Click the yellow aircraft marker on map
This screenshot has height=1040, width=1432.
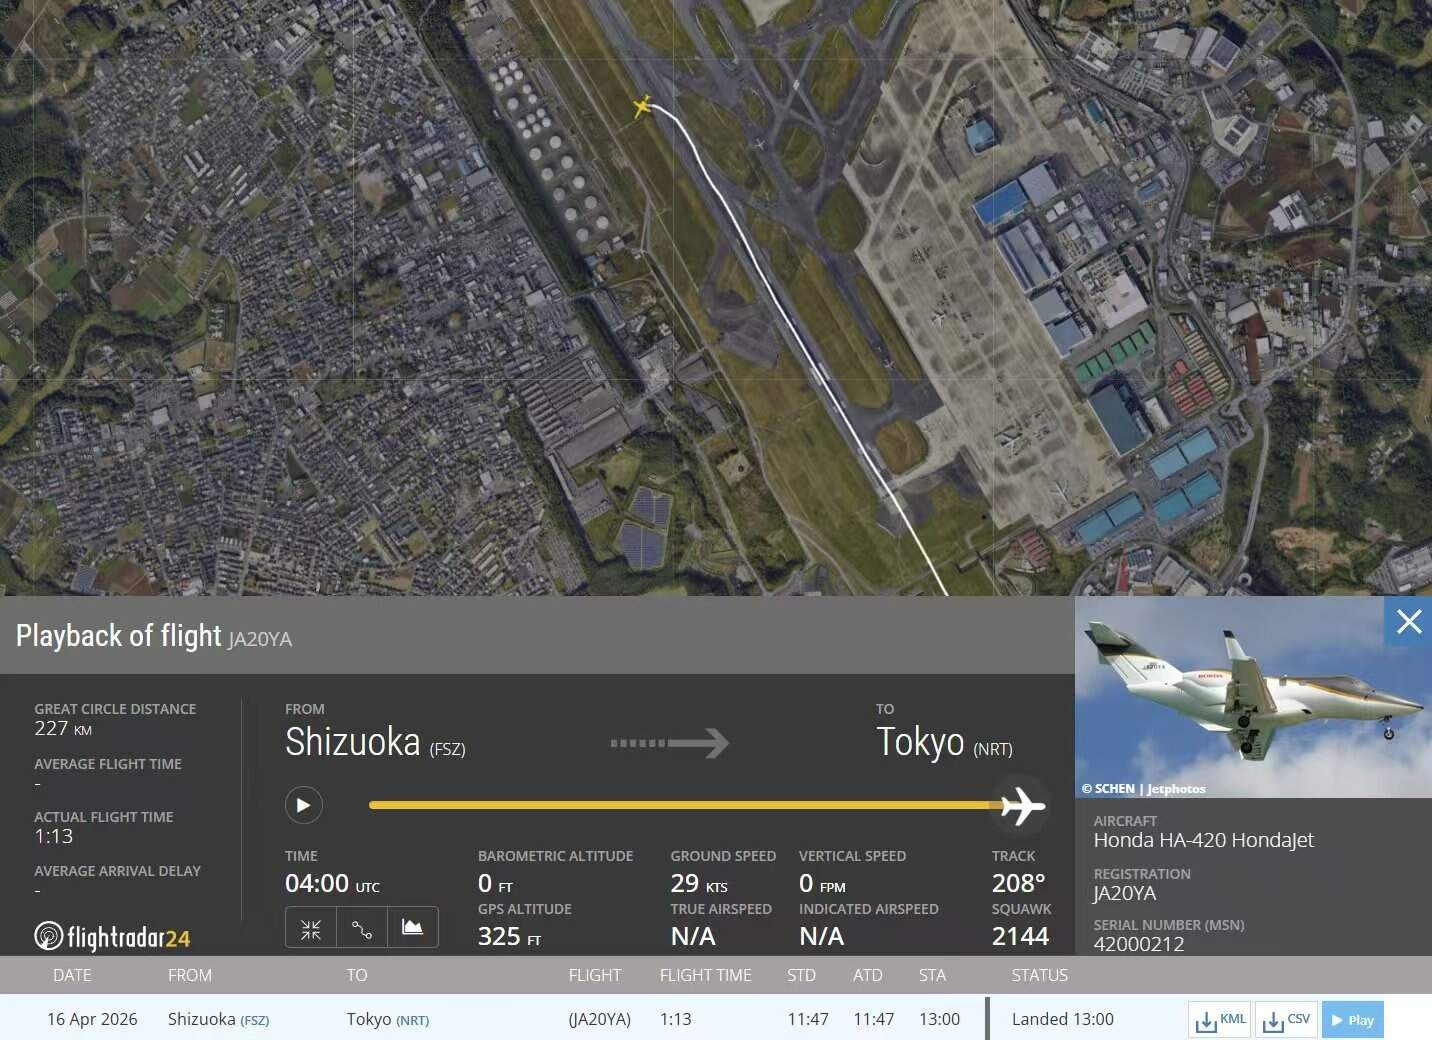(x=642, y=106)
